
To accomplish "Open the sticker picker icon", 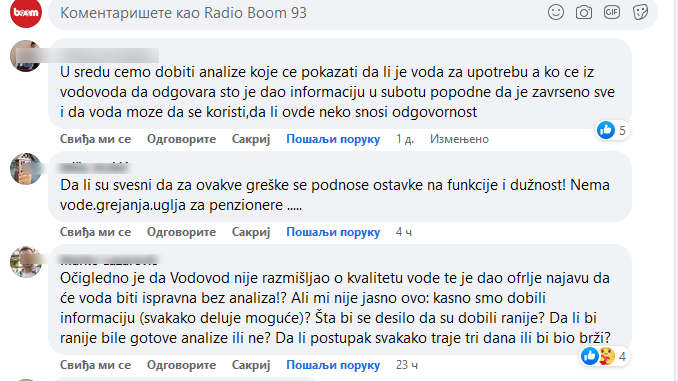I will click(x=640, y=12).
